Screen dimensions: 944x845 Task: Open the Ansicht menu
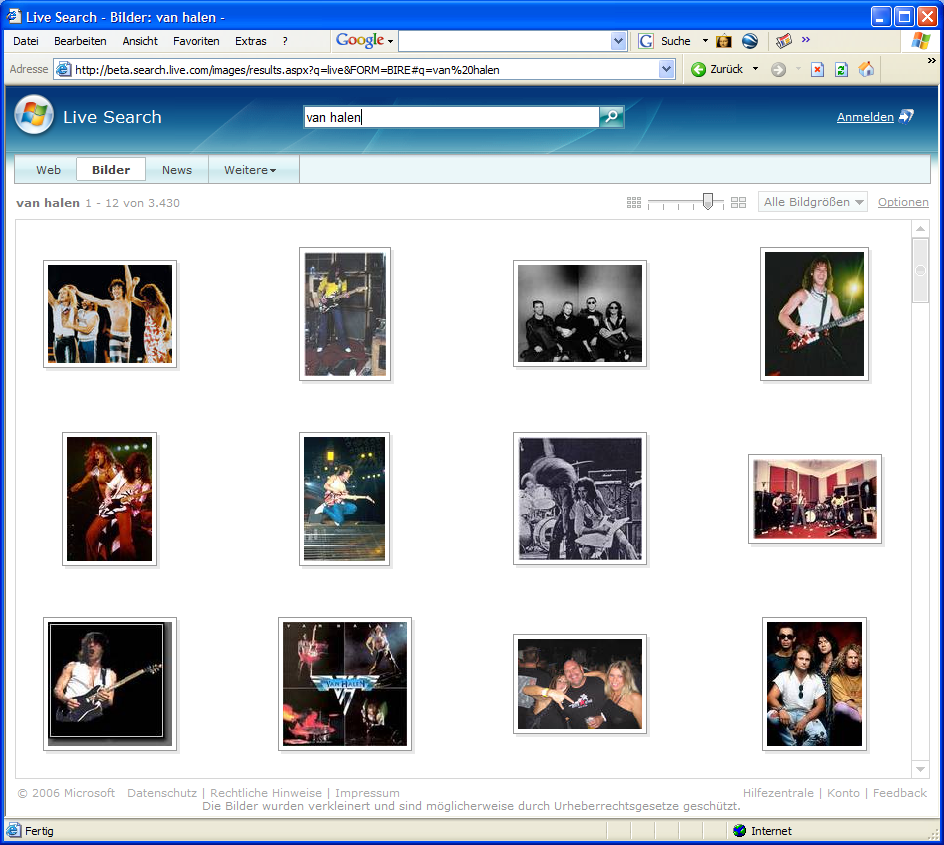[140, 41]
